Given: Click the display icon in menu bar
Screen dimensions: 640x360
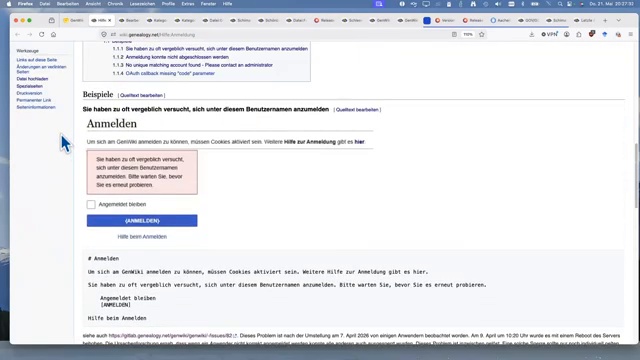Looking at the screenshot, I should click(426, 4).
